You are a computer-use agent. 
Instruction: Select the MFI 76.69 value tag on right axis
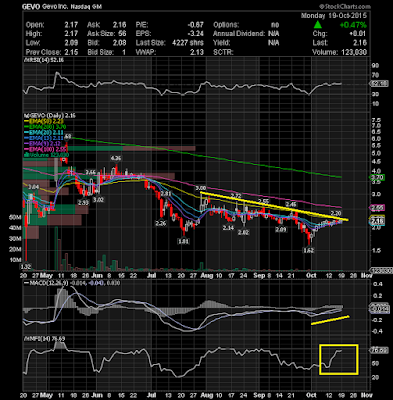point(380,350)
